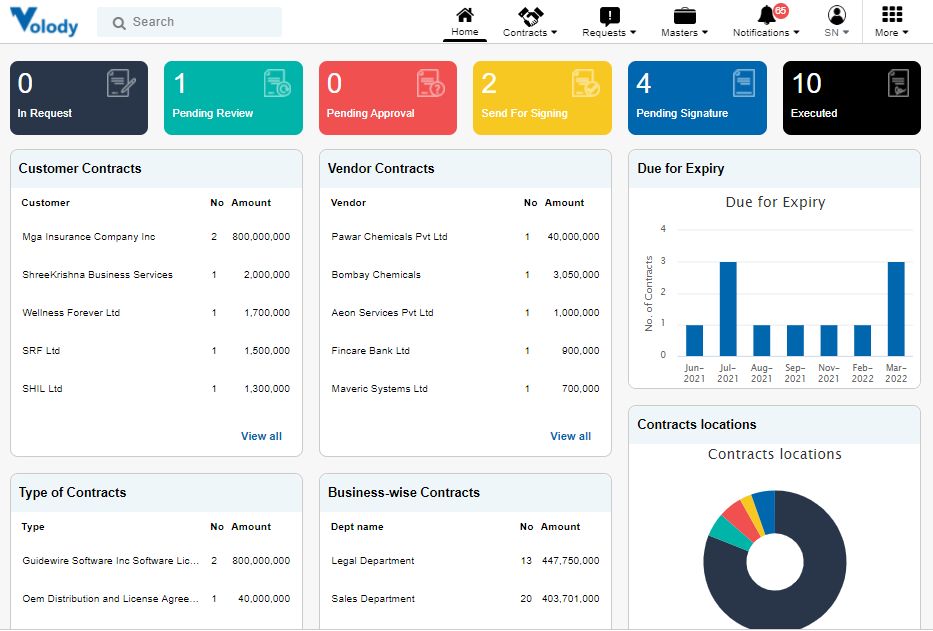The height and width of the screenshot is (631, 933).
Task: Click View all under Customer Contracts
Action: point(261,436)
